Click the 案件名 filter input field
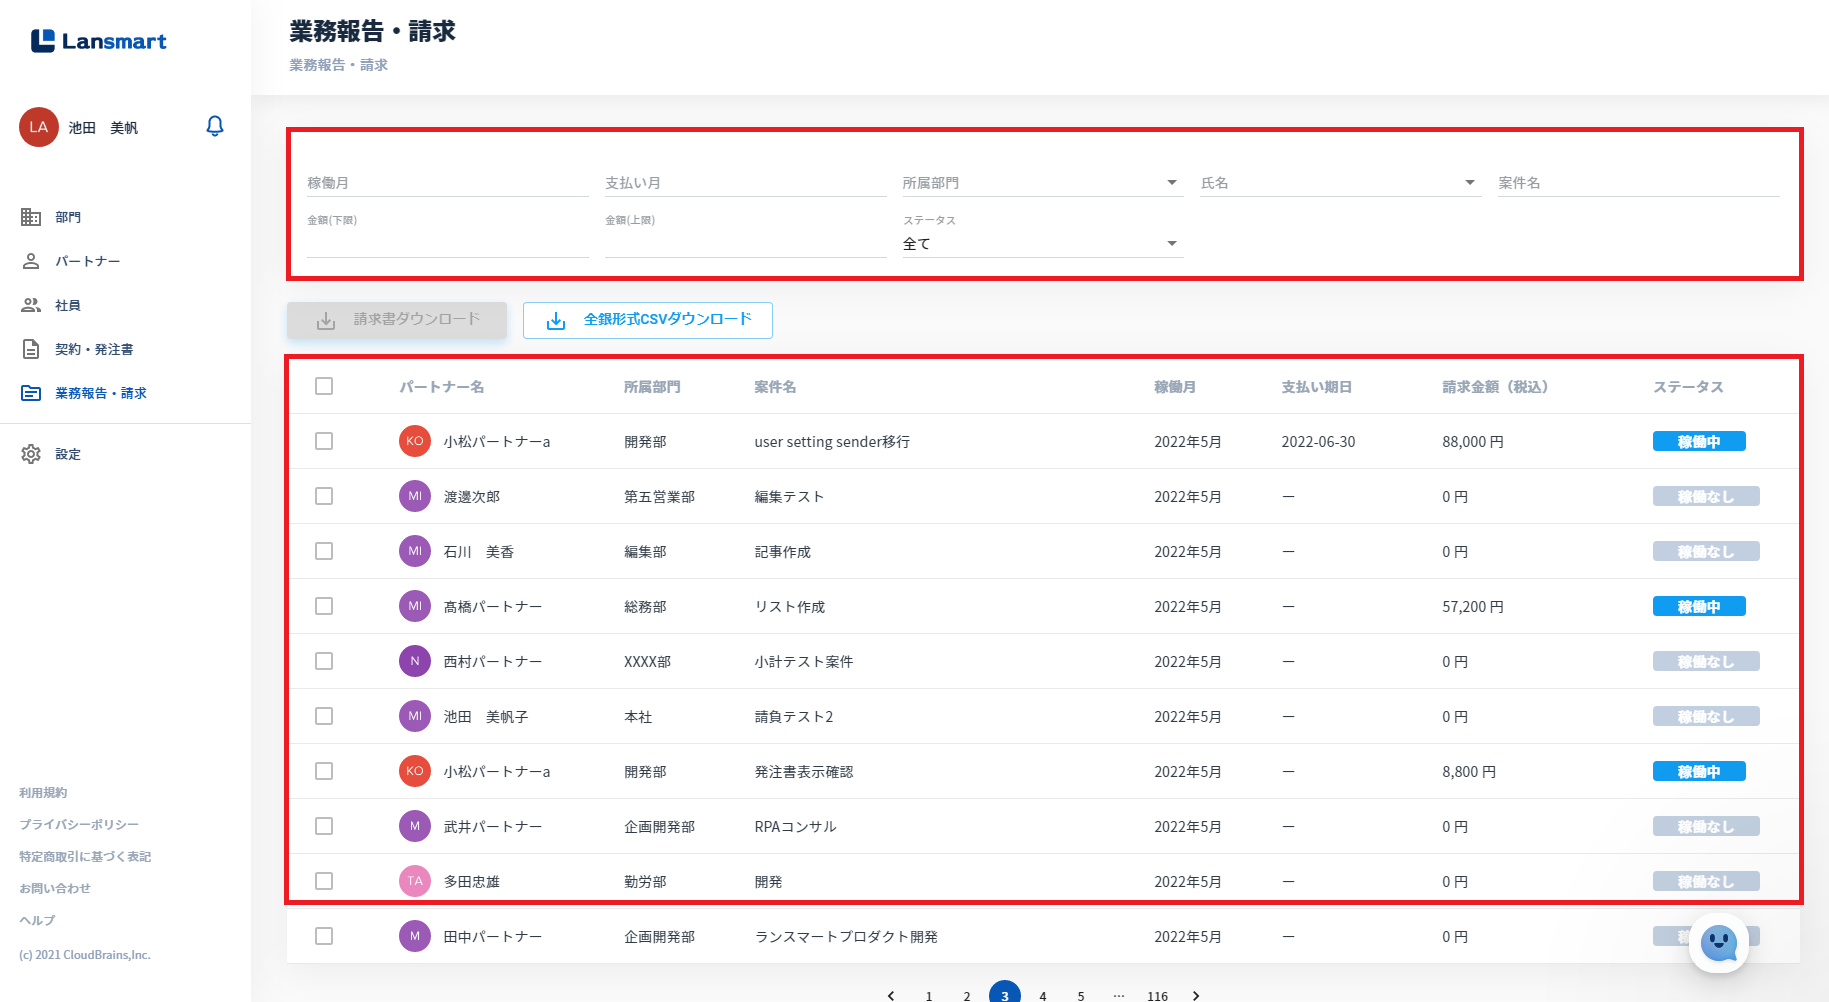1829x1002 pixels. tap(1638, 183)
